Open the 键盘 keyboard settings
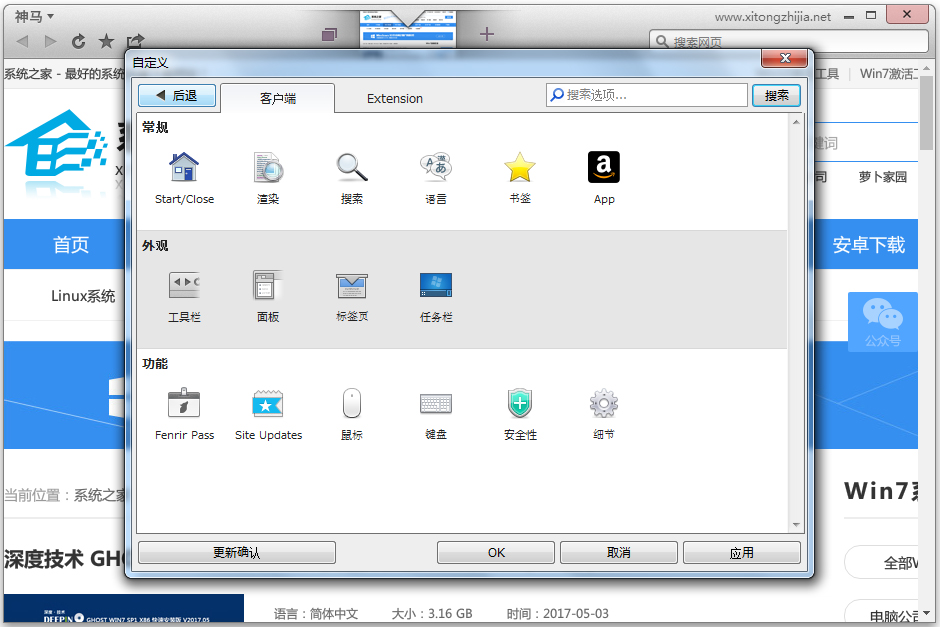This screenshot has width=940, height=627. [x=436, y=403]
